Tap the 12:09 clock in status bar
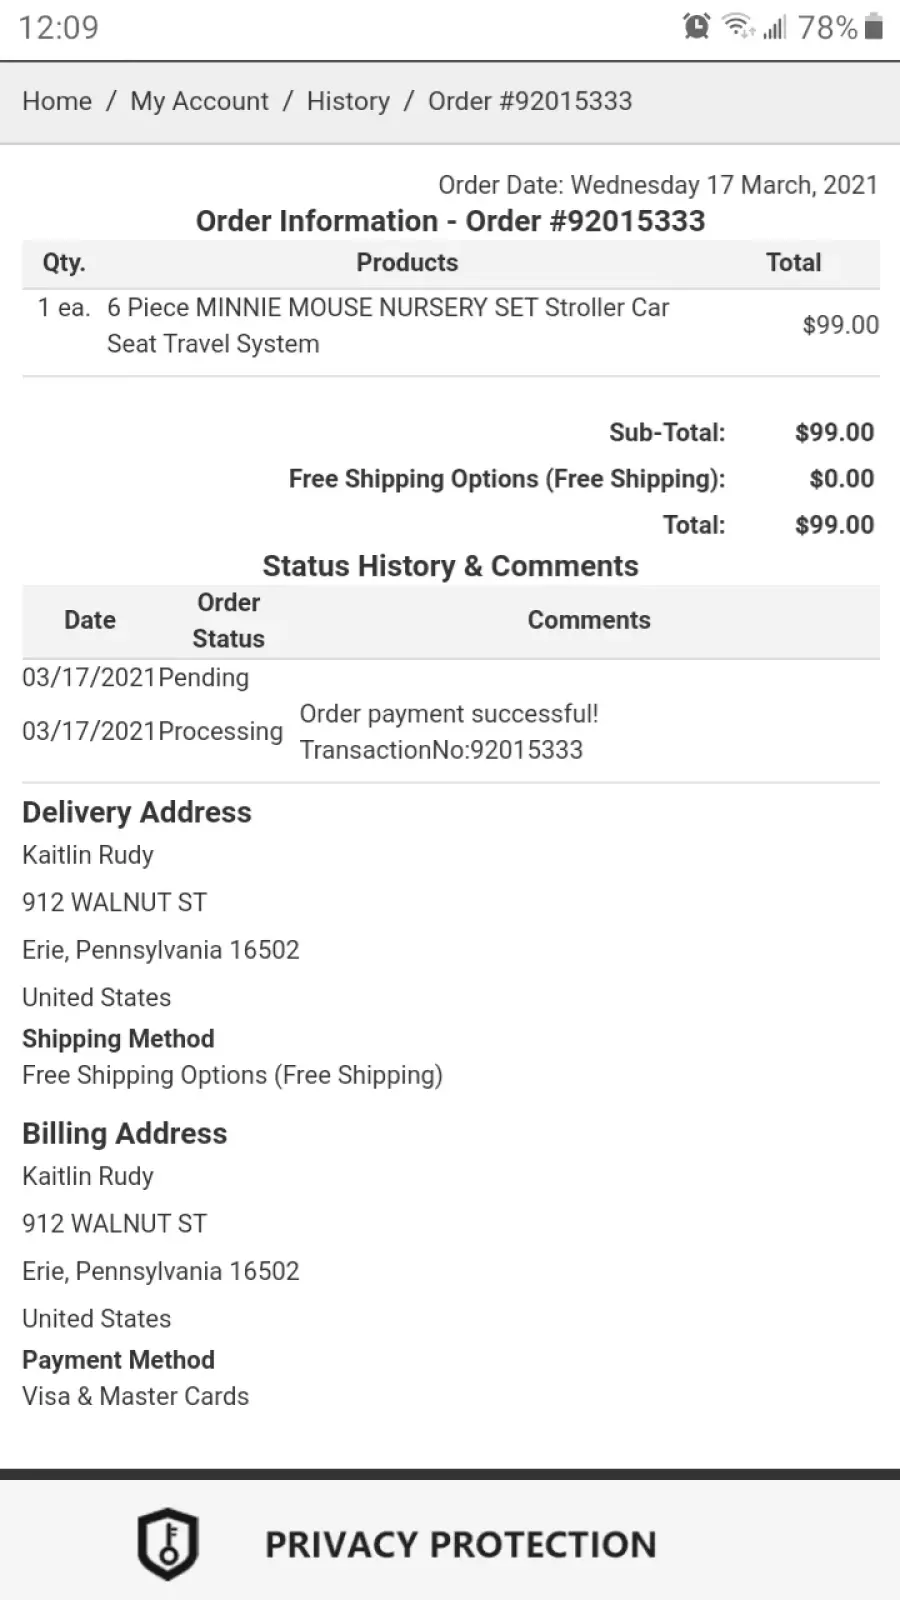This screenshot has height=1600, width=900. (59, 27)
